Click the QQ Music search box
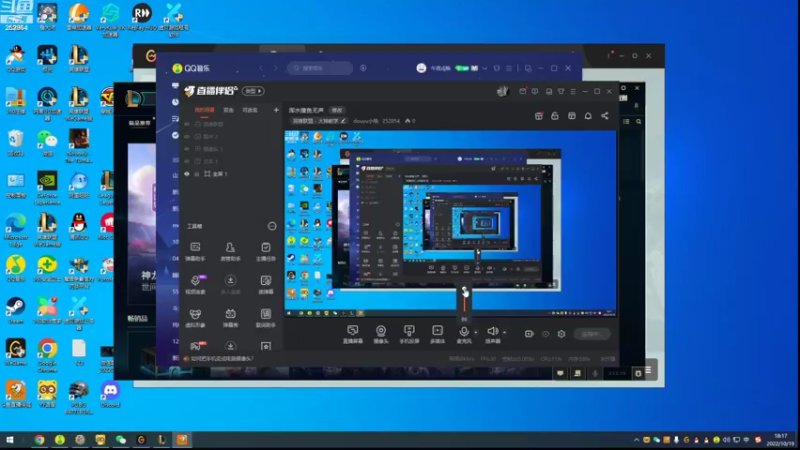Viewport: 800px width, 450px height. pos(320,68)
